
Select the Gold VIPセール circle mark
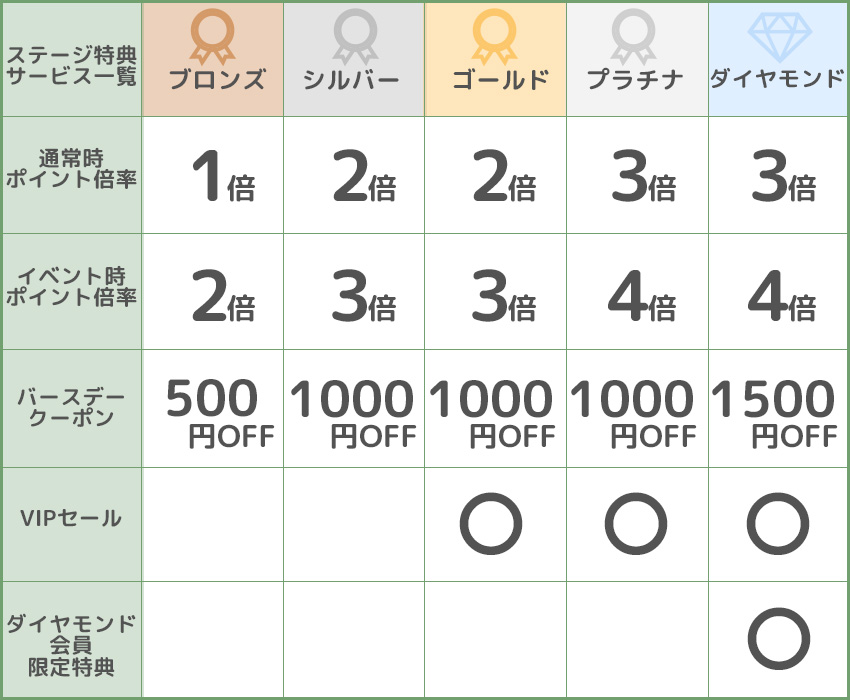pos(491,524)
